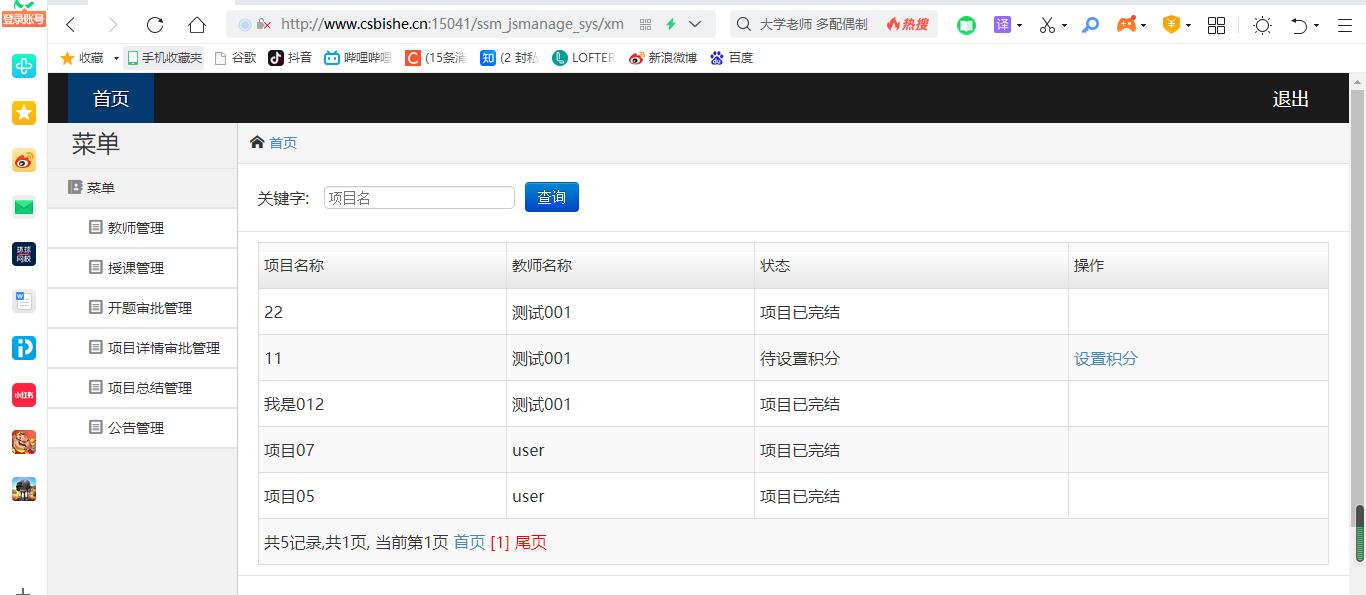
Task: Reload the page with the refresh icon
Action: coord(154,25)
